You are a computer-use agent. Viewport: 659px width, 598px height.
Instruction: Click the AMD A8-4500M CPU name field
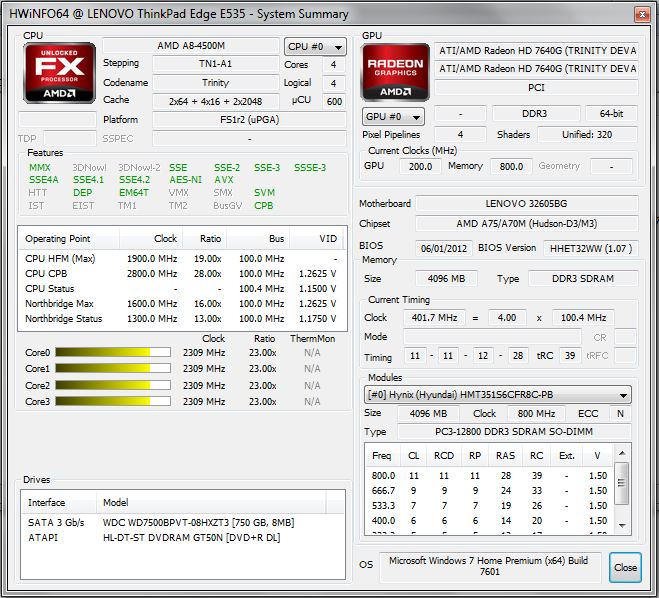[191, 45]
